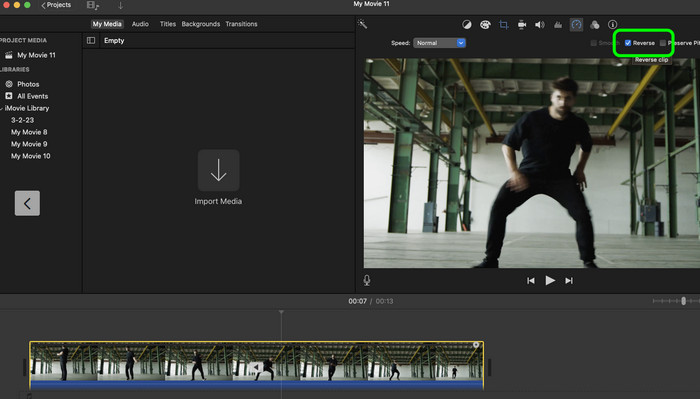Toggle the Preserve Pitch checkbox
This screenshot has width=700, height=399.
[x=663, y=43]
